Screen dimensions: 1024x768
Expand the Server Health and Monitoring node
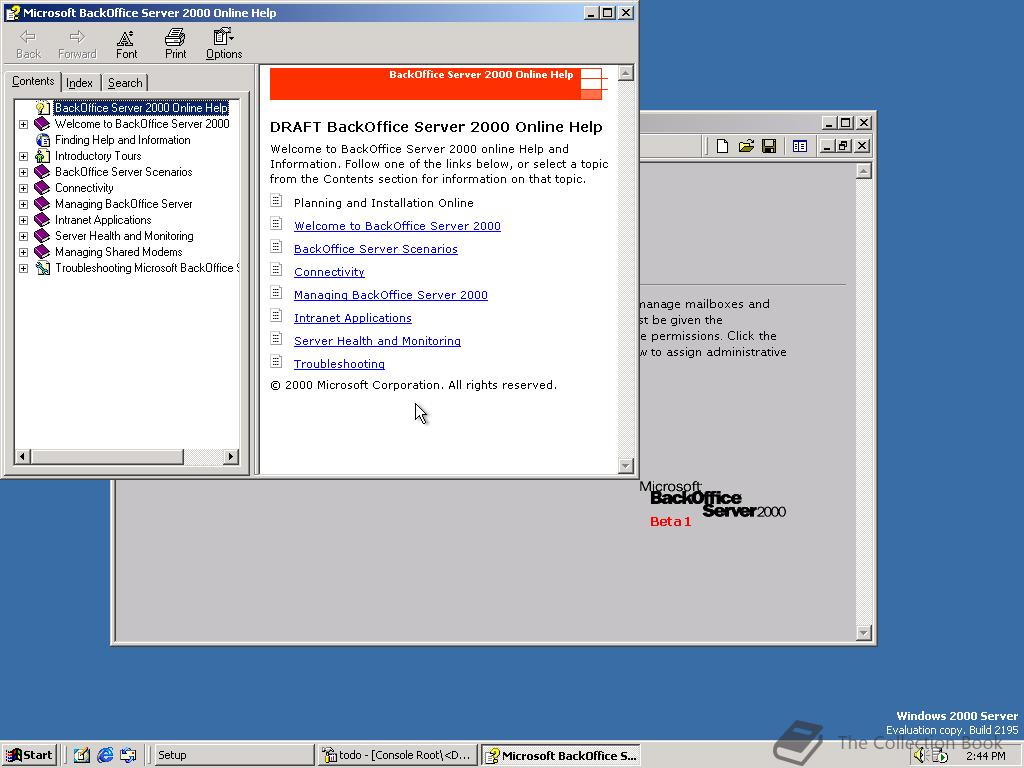(x=24, y=236)
